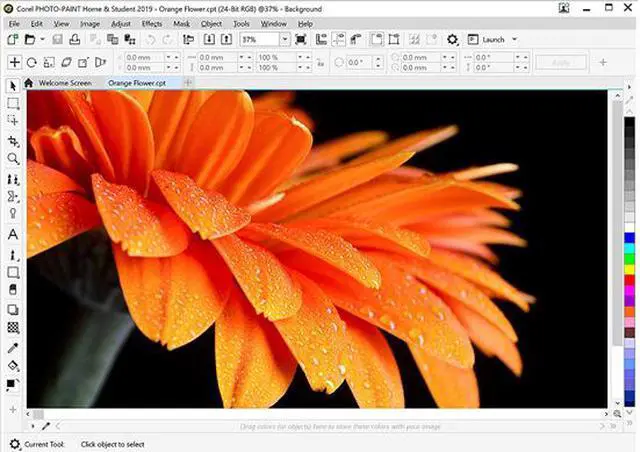Toggle object marquee visibility

394,40
